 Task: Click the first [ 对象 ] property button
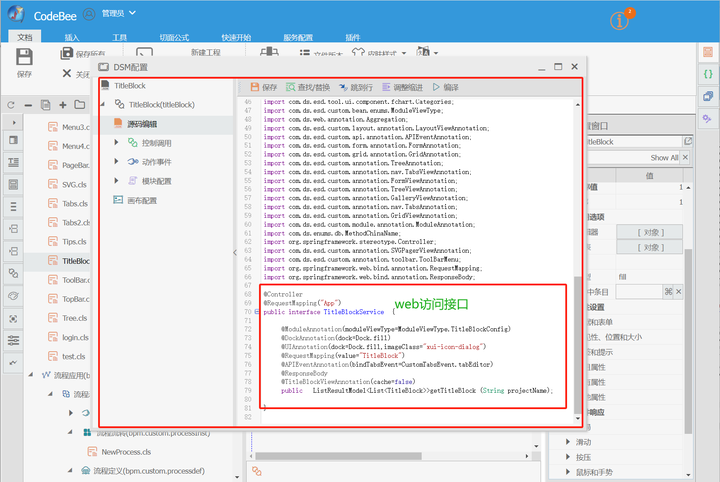[x=650, y=232]
